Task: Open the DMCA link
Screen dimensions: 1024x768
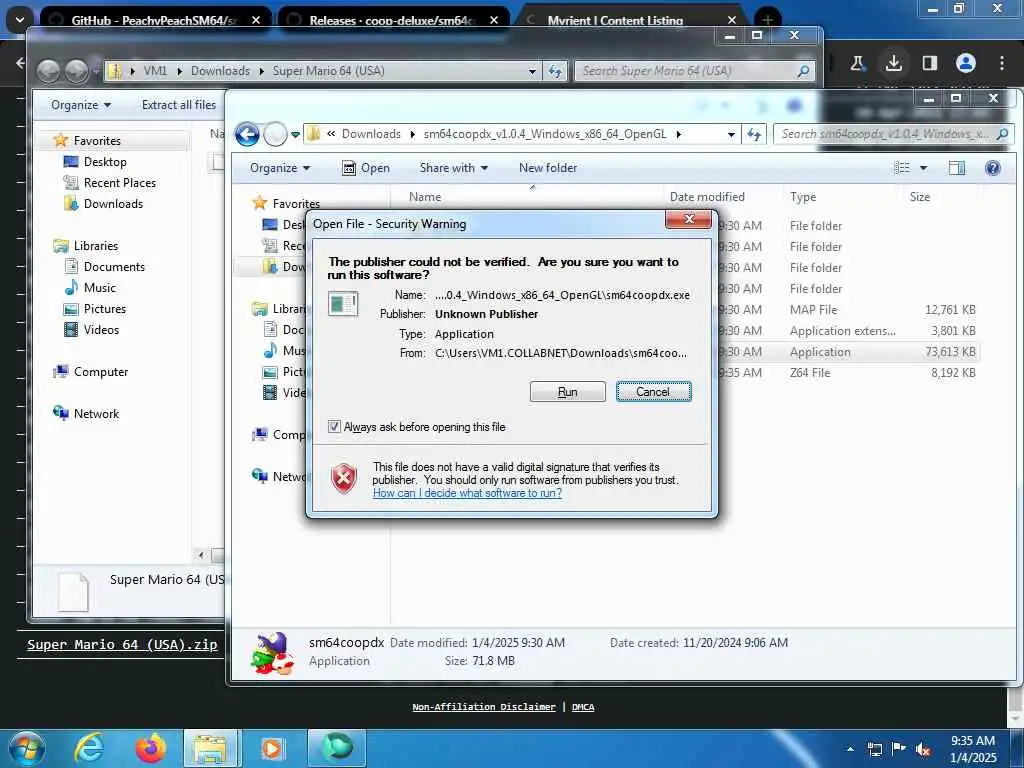Action: [583, 707]
